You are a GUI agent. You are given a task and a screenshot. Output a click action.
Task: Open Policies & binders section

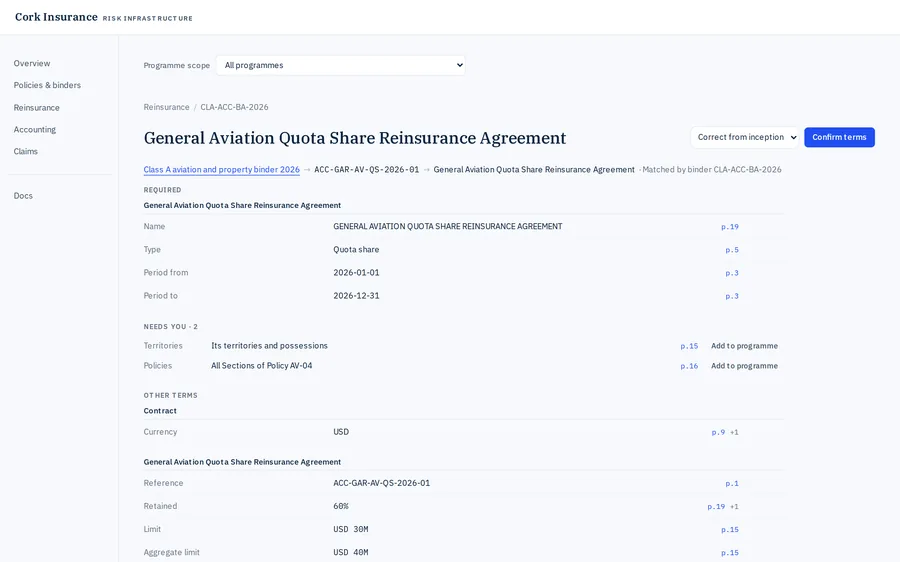(47, 85)
